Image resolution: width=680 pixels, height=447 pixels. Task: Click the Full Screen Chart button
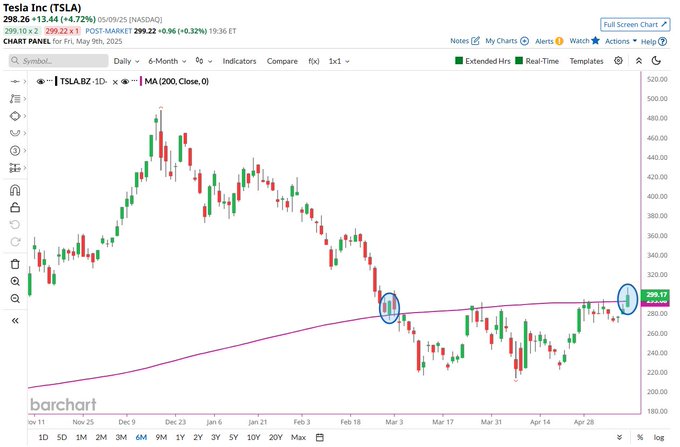tap(635, 25)
